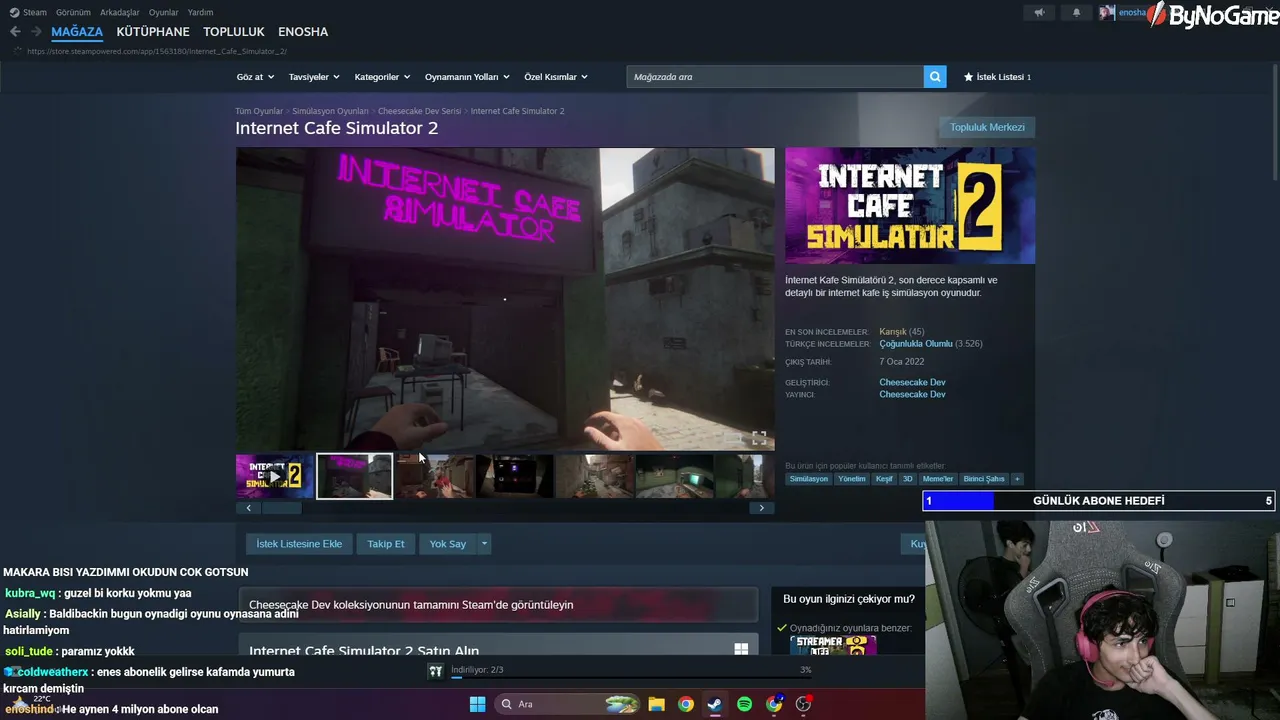Select the Yönetim tag
The height and width of the screenshot is (720, 1280).
[852, 479]
